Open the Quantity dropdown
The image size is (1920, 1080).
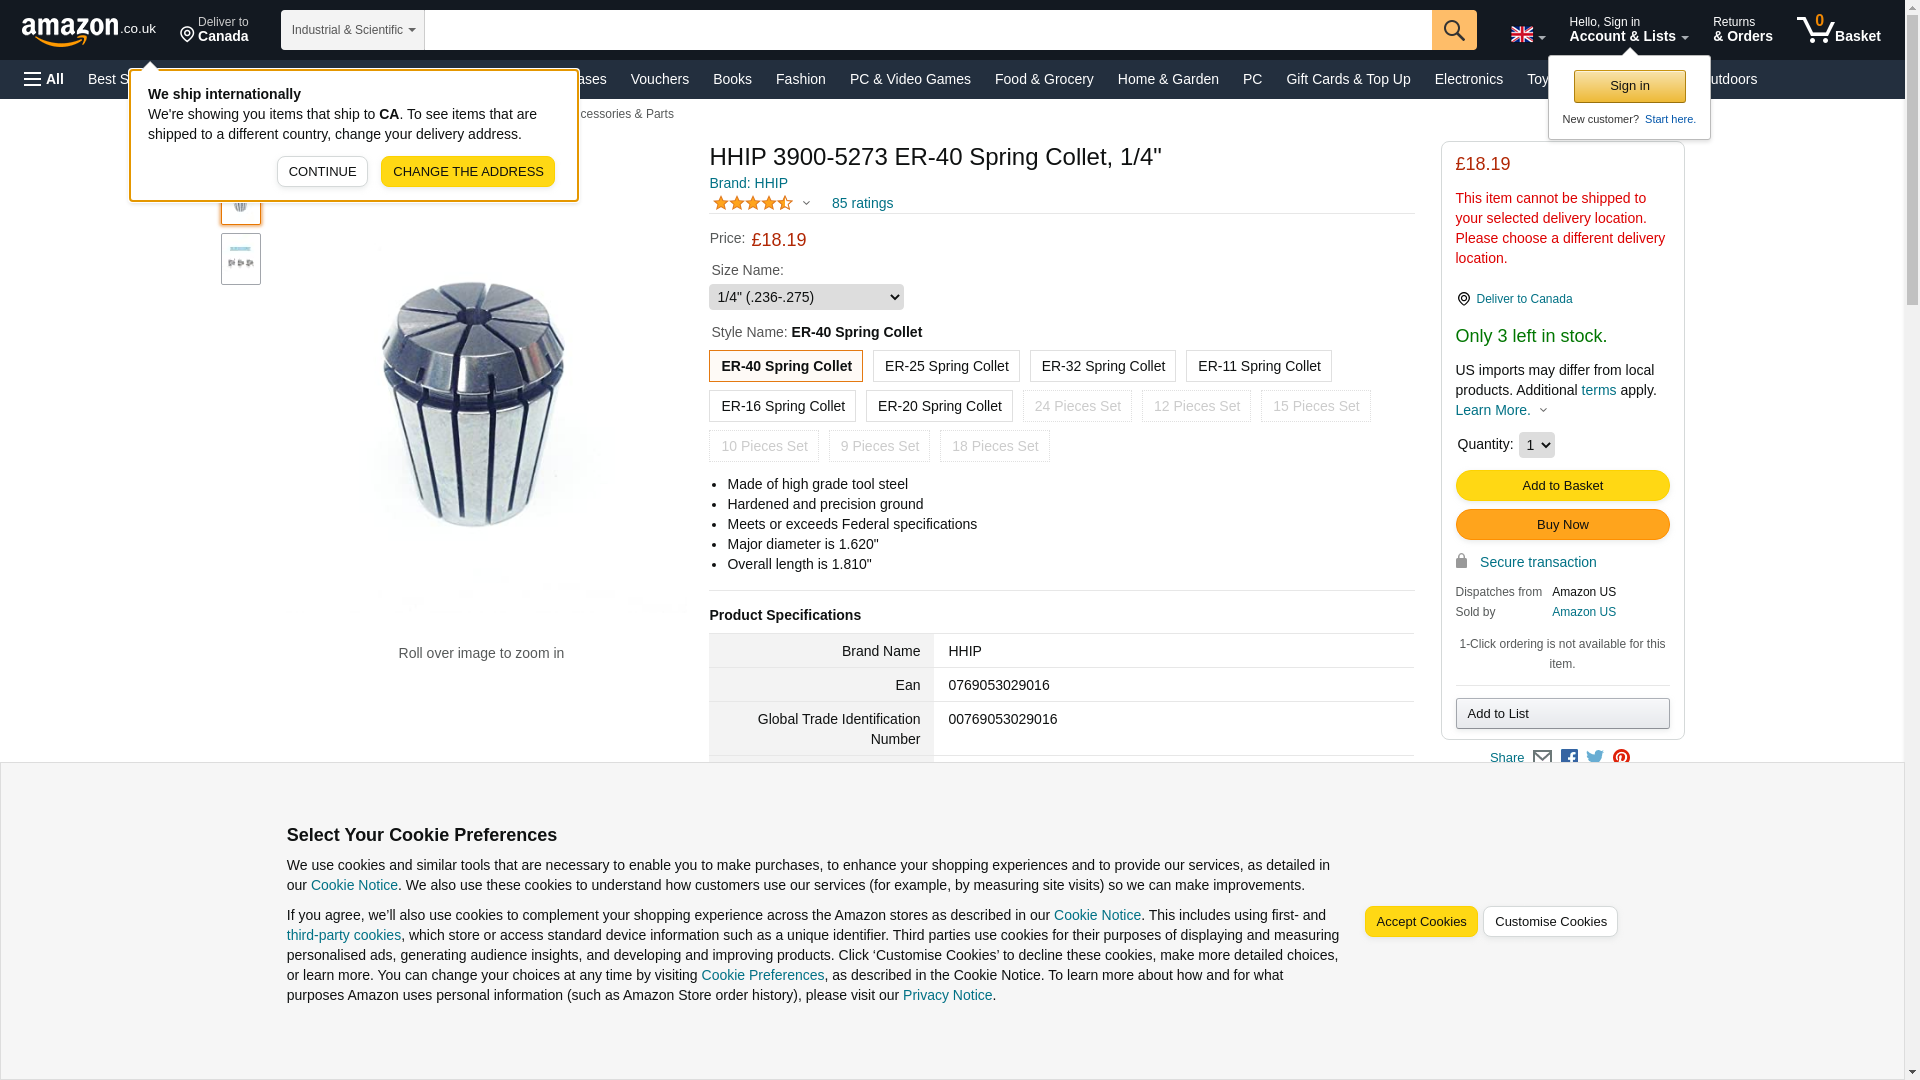click(x=1536, y=445)
